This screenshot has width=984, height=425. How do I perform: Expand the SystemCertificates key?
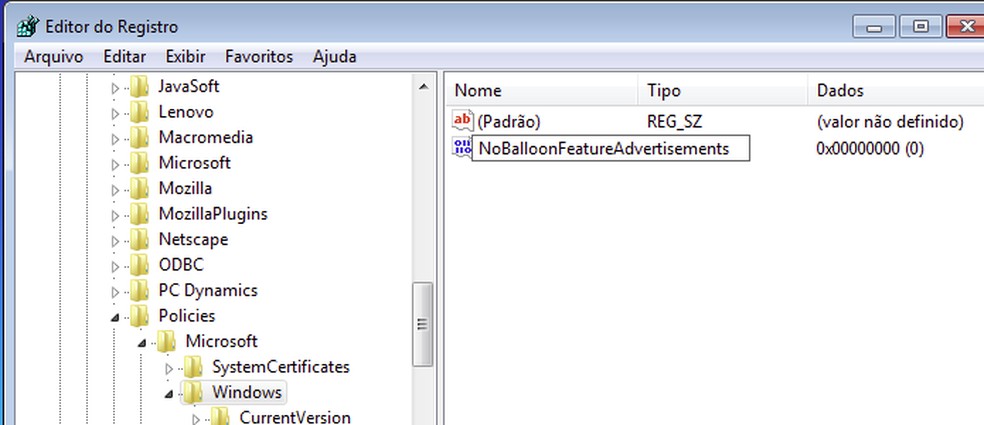(168, 369)
